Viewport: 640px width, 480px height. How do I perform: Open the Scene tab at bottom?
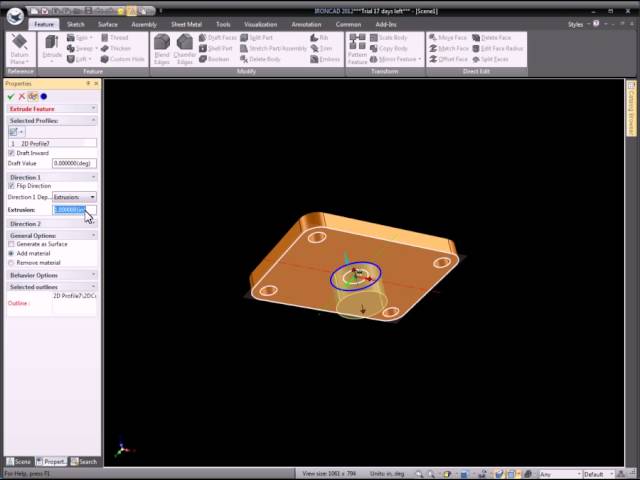19,462
